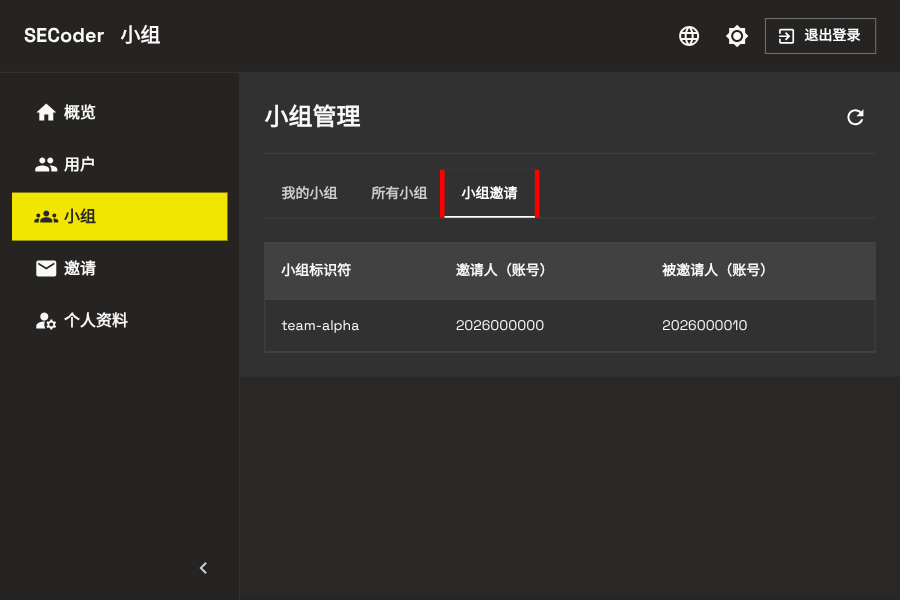Screen dimensions: 900x600
Task: Select 小组 sidebar item
Action: coord(119,216)
